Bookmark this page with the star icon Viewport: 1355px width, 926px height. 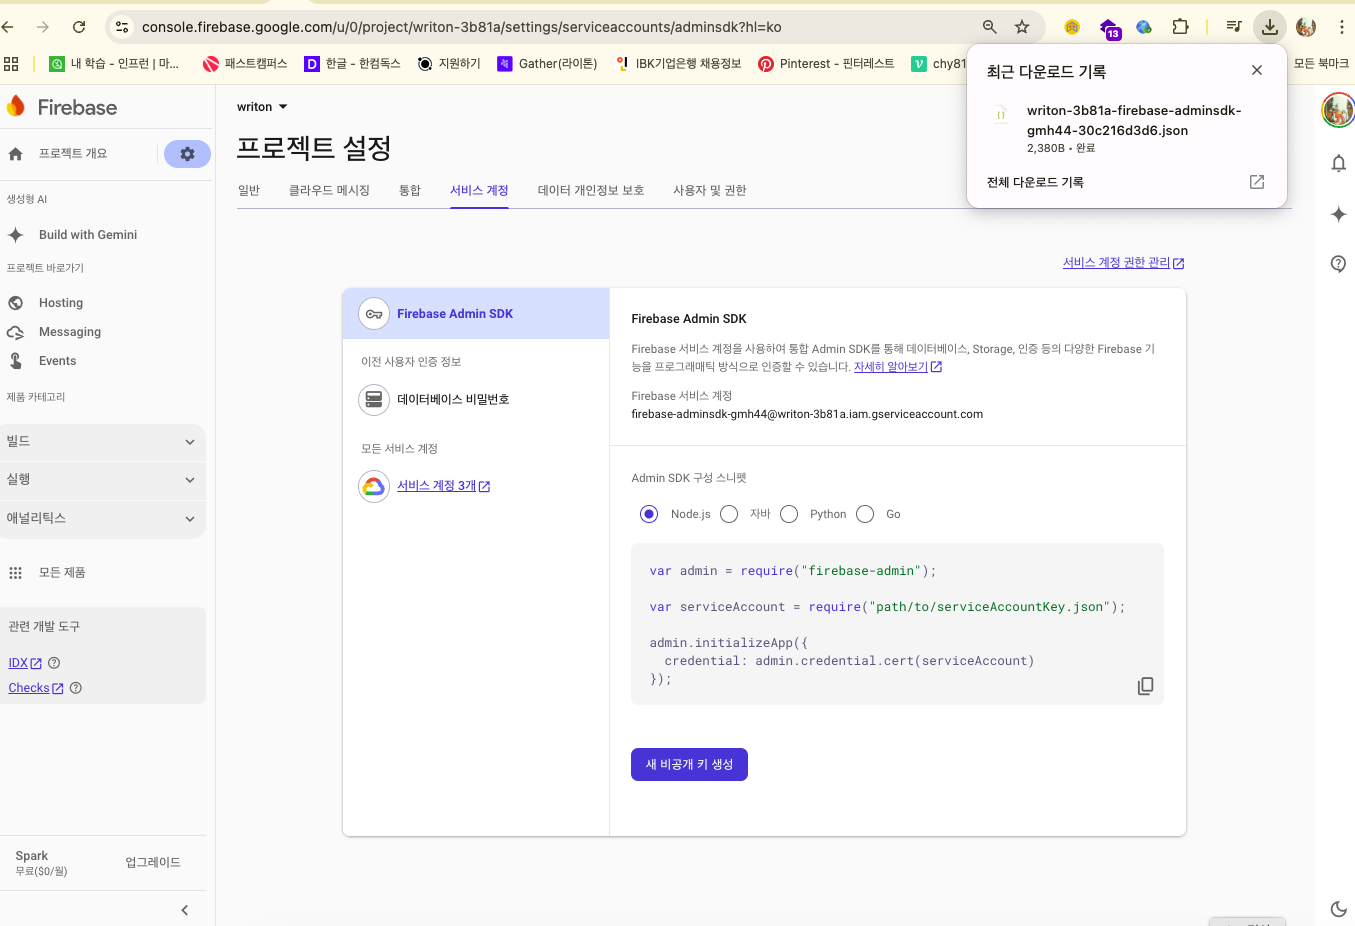1022,27
